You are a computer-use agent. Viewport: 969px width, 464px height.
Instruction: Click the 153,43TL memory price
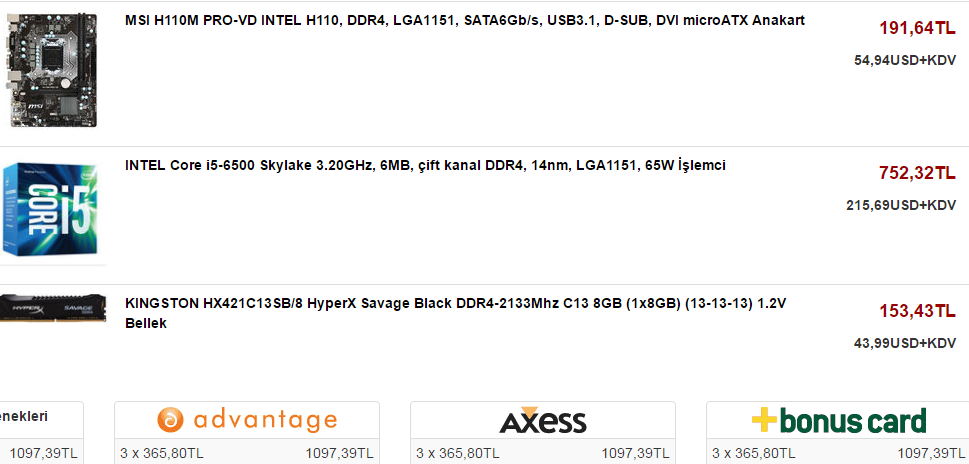point(917,311)
